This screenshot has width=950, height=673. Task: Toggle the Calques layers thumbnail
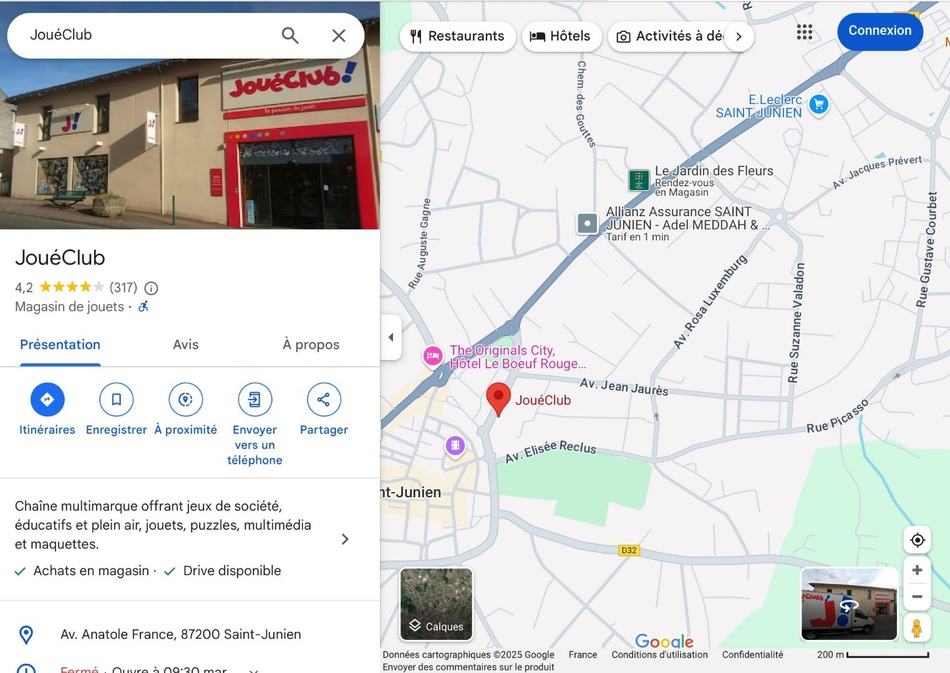tap(436, 604)
